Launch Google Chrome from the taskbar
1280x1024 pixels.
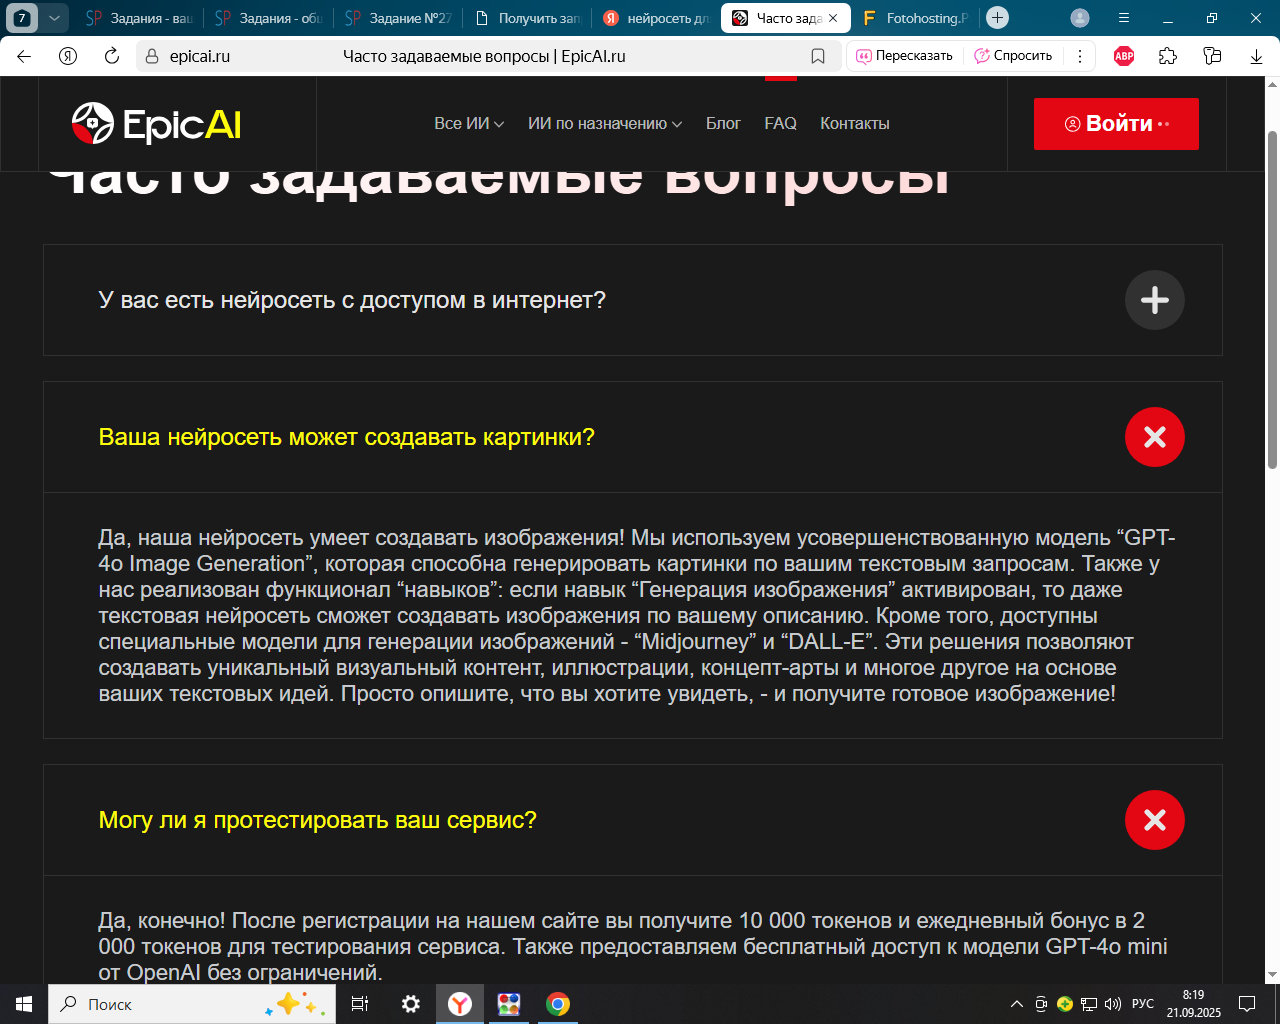(x=558, y=1004)
